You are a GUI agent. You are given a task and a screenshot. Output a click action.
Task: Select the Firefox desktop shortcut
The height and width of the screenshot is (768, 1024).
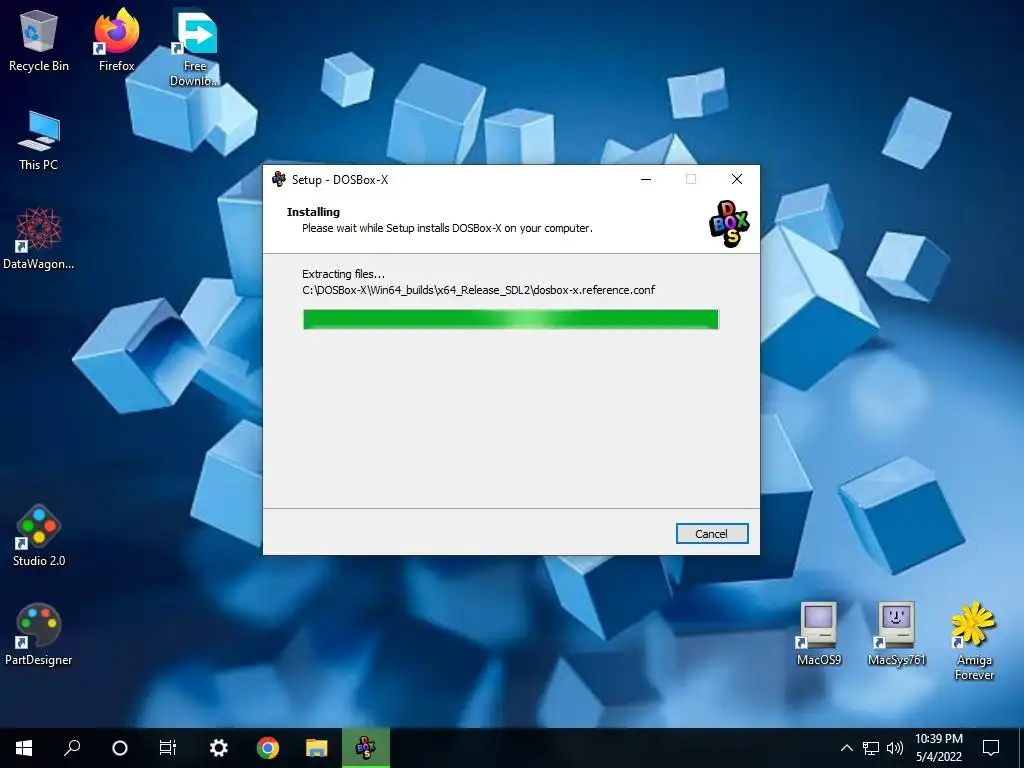click(x=117, y=40)
